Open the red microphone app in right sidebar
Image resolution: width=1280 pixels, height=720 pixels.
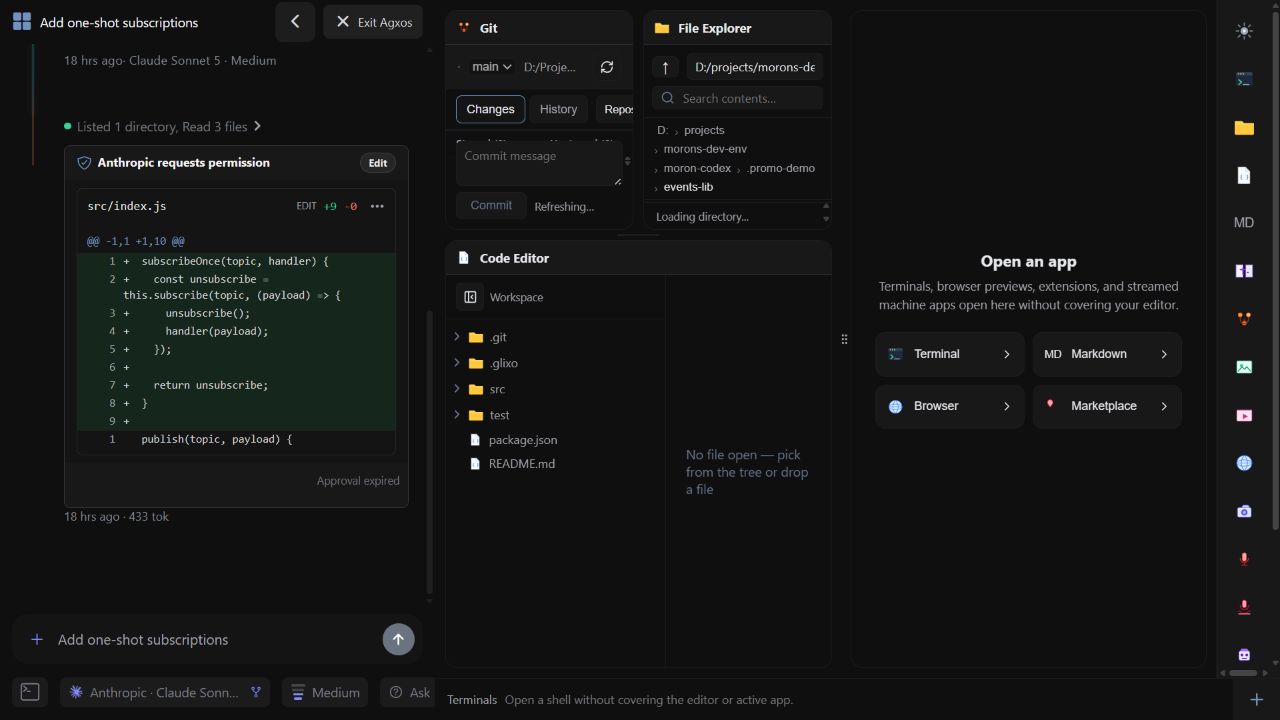[x=1244, y=559]
